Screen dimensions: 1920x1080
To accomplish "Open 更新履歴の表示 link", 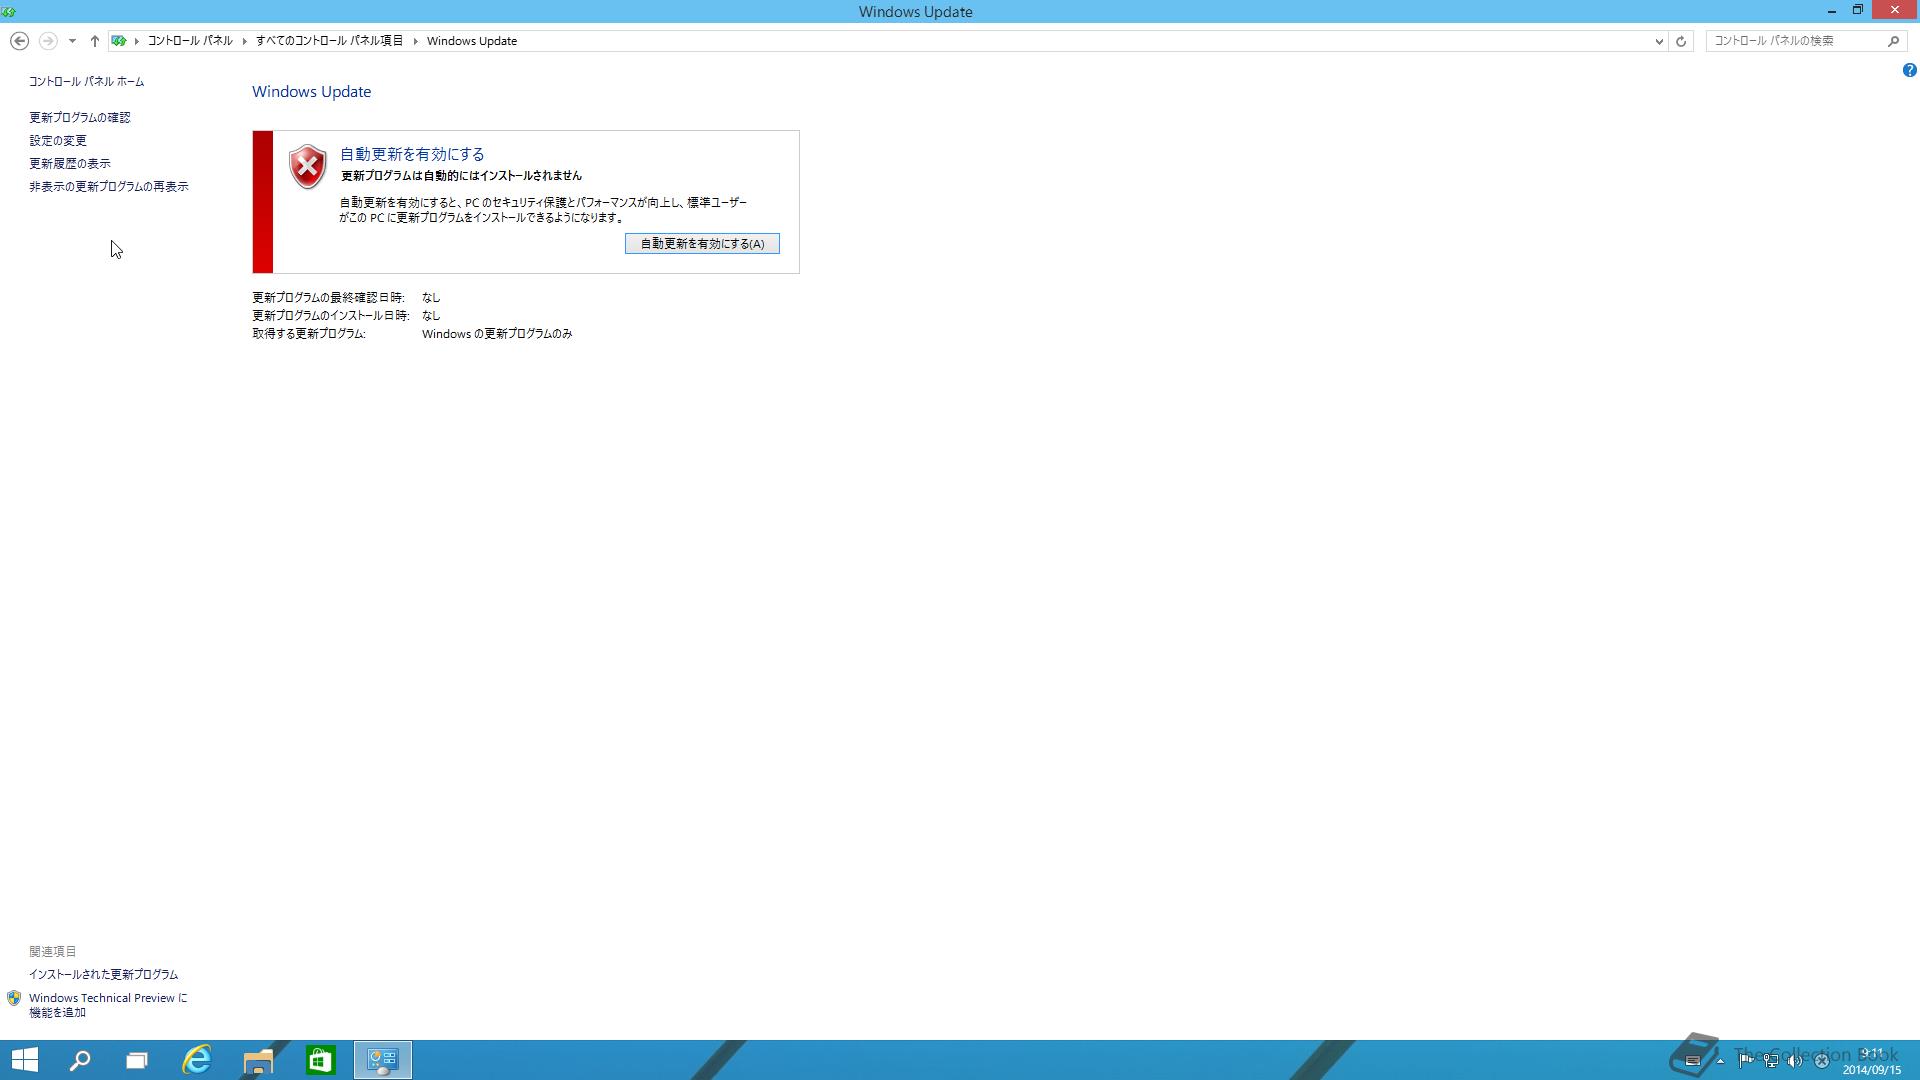I will [x=70, y=164].
